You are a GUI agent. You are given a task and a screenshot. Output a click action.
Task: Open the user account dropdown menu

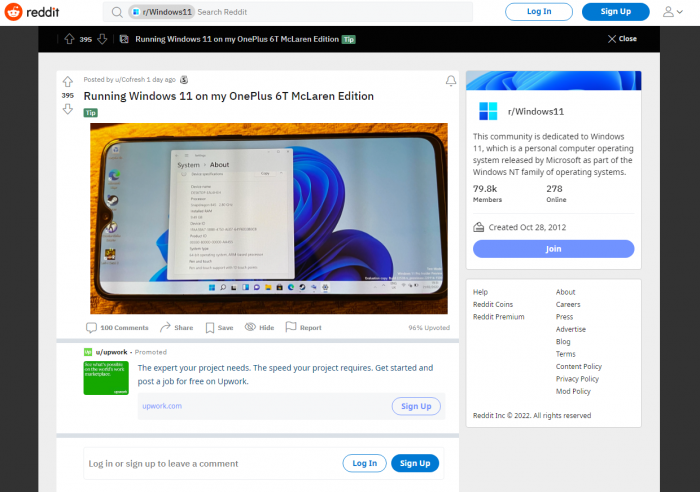pyautogui.click(x=673, y=12)
